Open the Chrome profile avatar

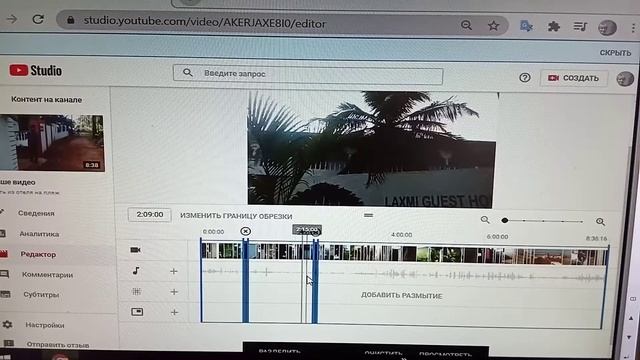(607, 28)
